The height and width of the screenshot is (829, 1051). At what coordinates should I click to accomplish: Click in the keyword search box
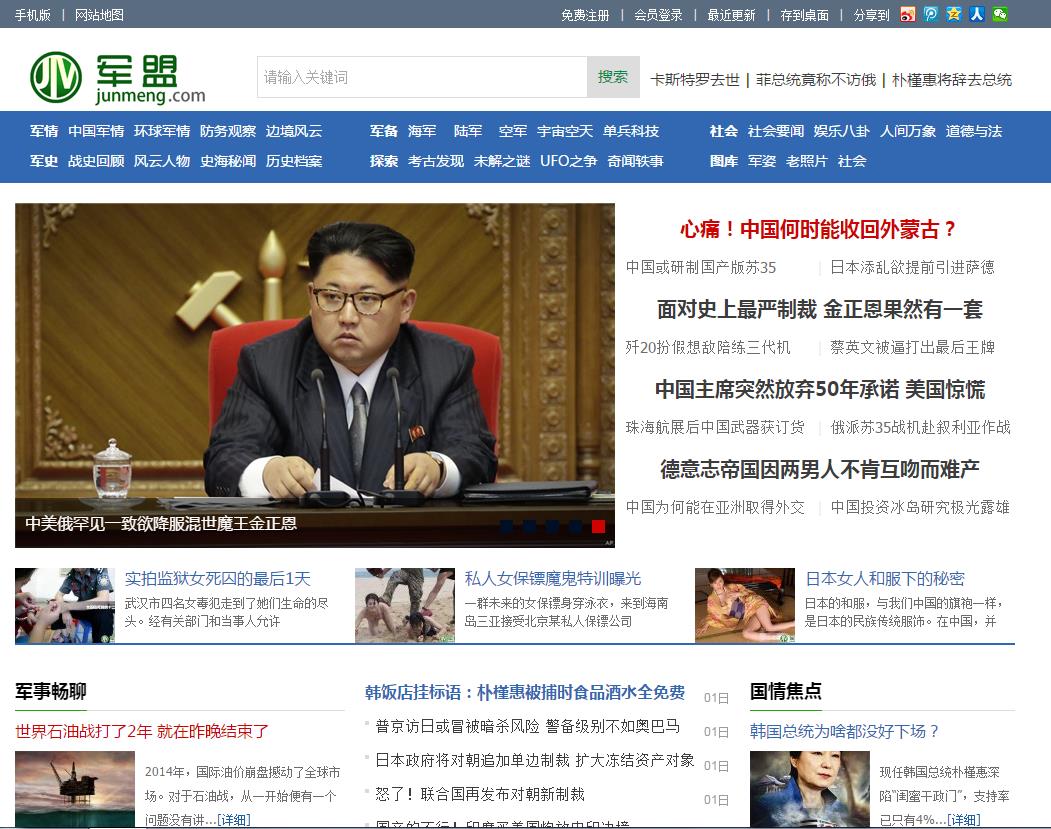[422, 77]
